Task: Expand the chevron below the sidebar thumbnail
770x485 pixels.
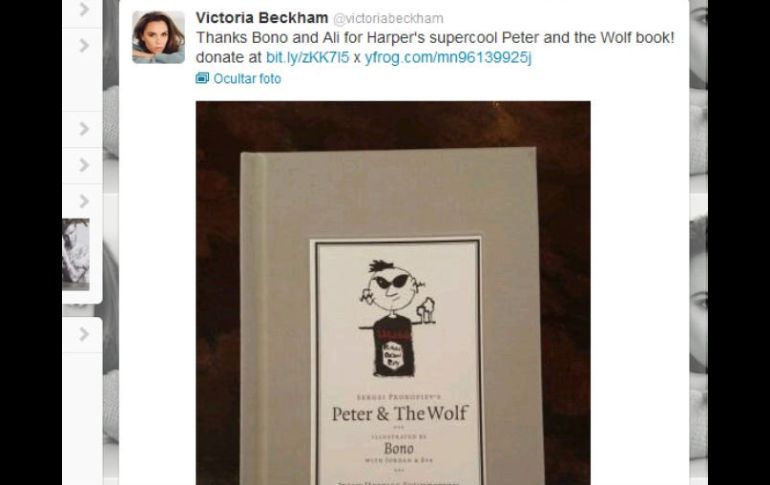Action: click(84, 334)
